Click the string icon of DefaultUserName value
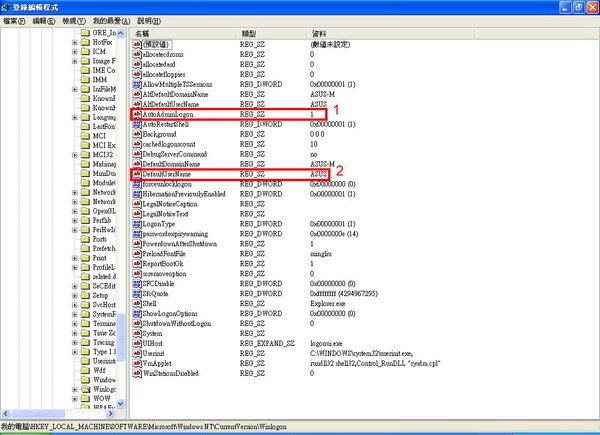The width and height of the screenshot is (600, 435). pos(137,174)
